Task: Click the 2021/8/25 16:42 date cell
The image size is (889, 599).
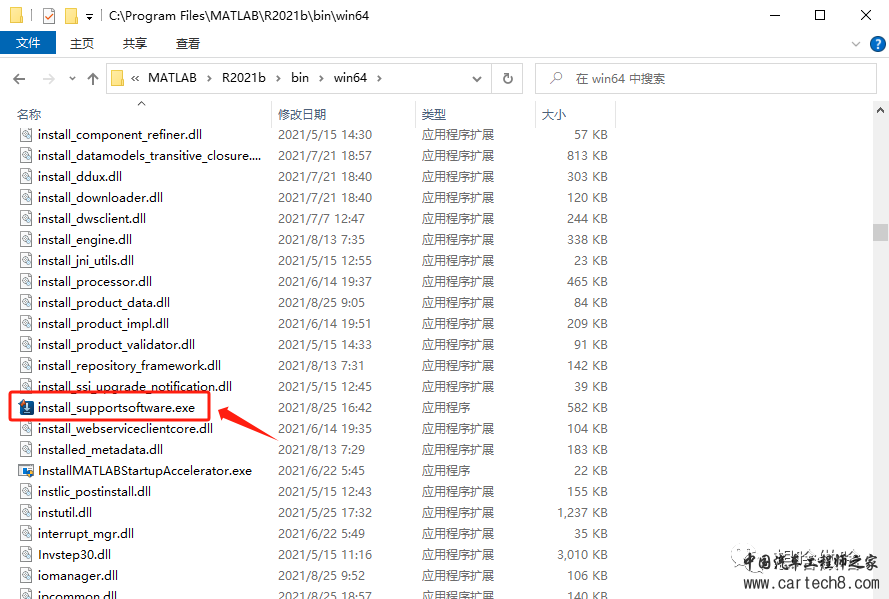Action: 325,407
